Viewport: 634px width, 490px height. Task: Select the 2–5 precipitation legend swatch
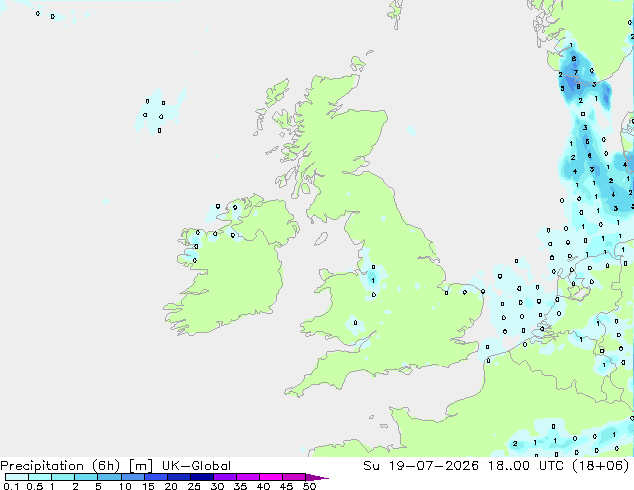(x=86, y=477)
